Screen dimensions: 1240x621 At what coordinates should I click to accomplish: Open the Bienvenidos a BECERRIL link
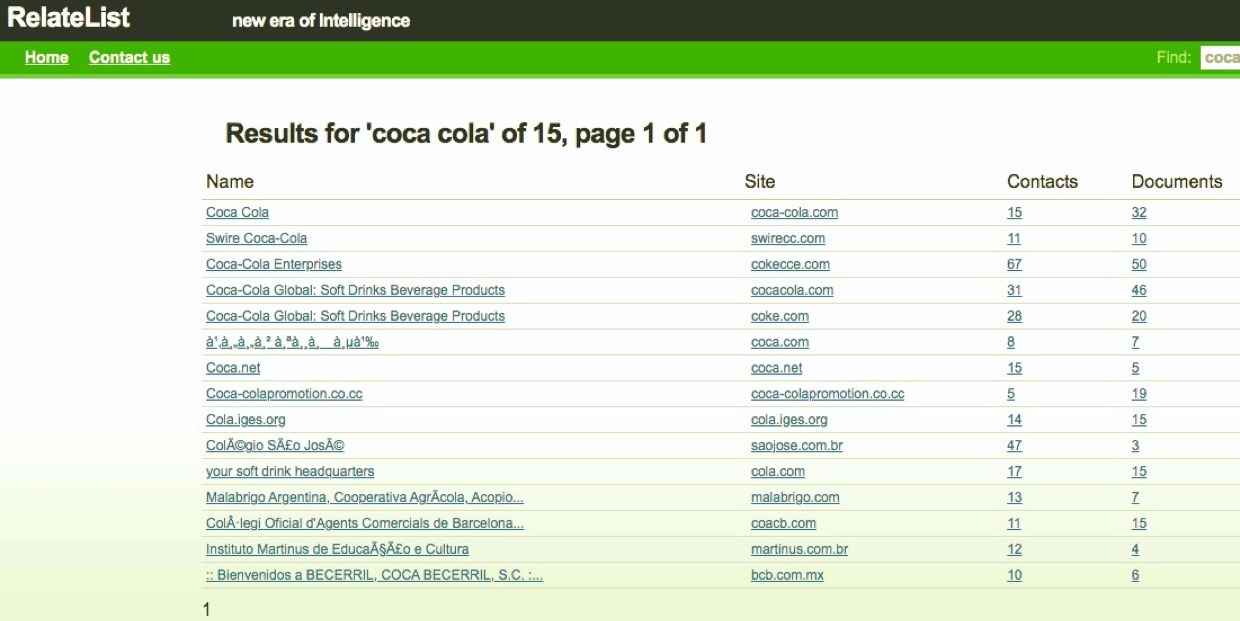374,576
